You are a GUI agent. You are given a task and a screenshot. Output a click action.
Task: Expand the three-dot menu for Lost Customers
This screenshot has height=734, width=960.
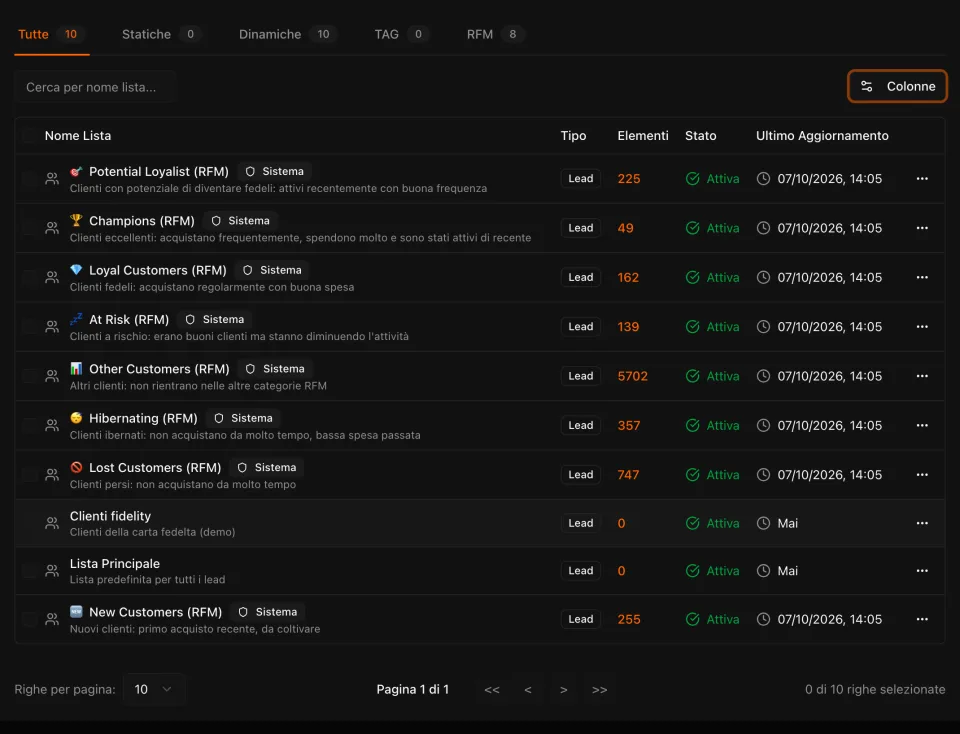pyautogui.click(x=922, y=475)
